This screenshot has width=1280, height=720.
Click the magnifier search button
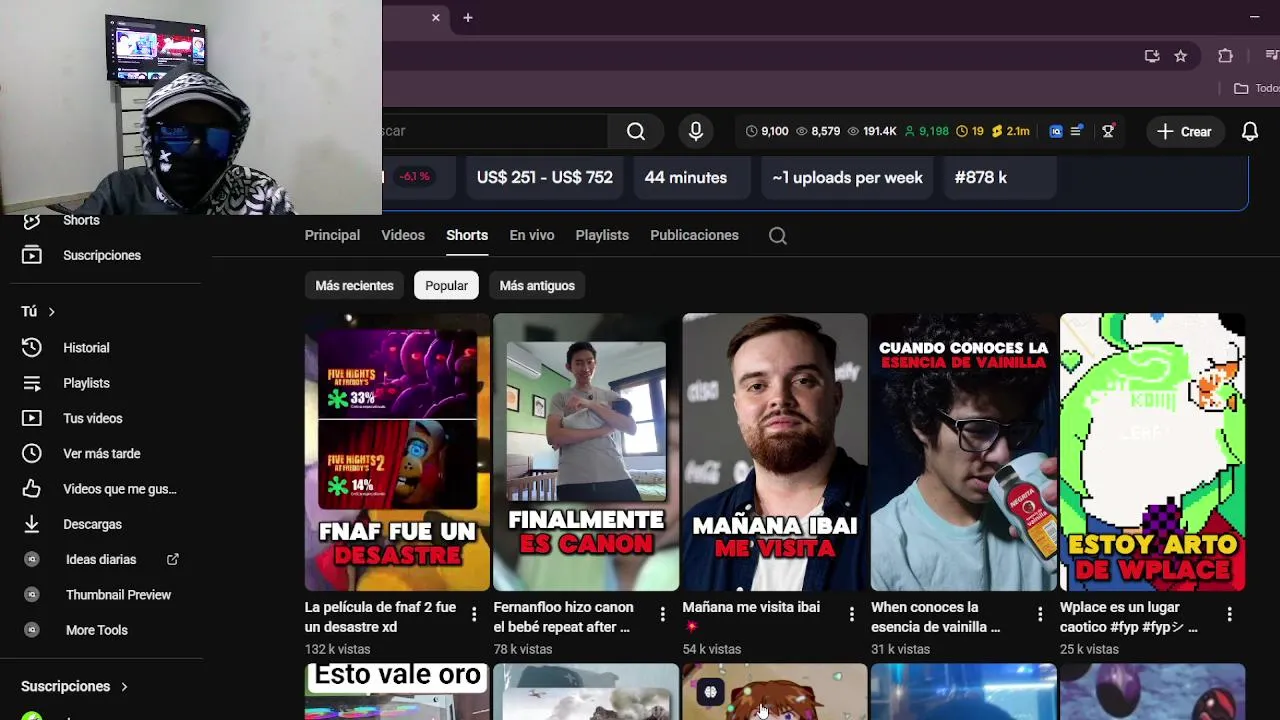636,131
